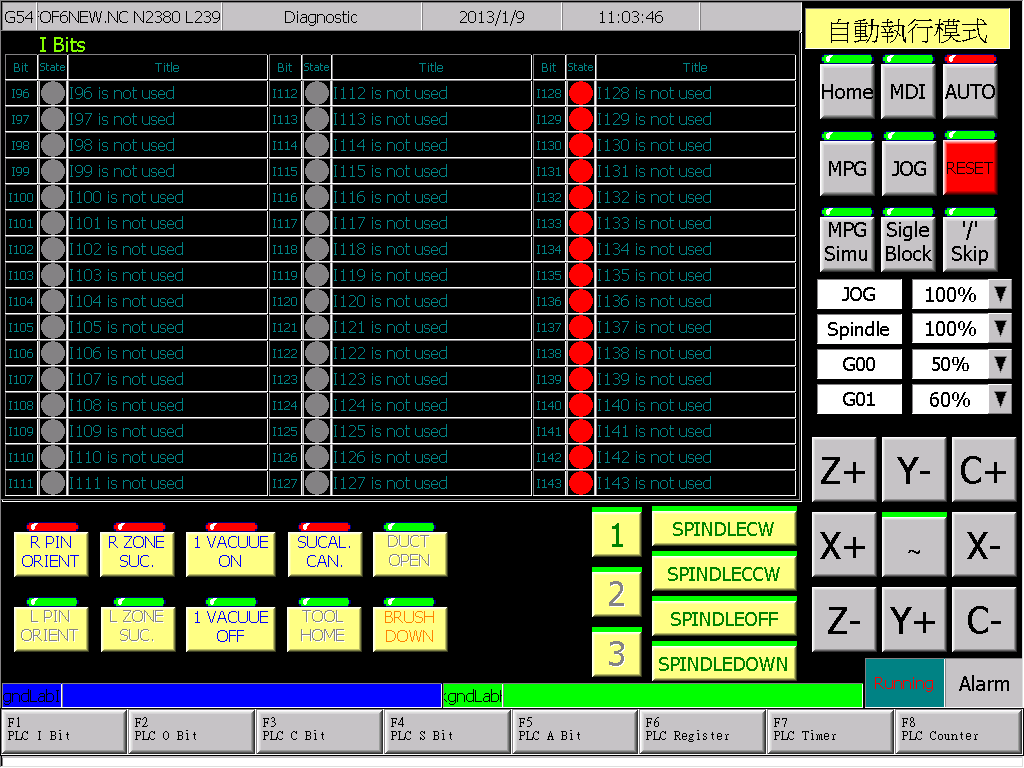This screenshot has height=768, width=1024.
Task: Select the rapid traverse tilde key
Action: [x=914, y=546]
